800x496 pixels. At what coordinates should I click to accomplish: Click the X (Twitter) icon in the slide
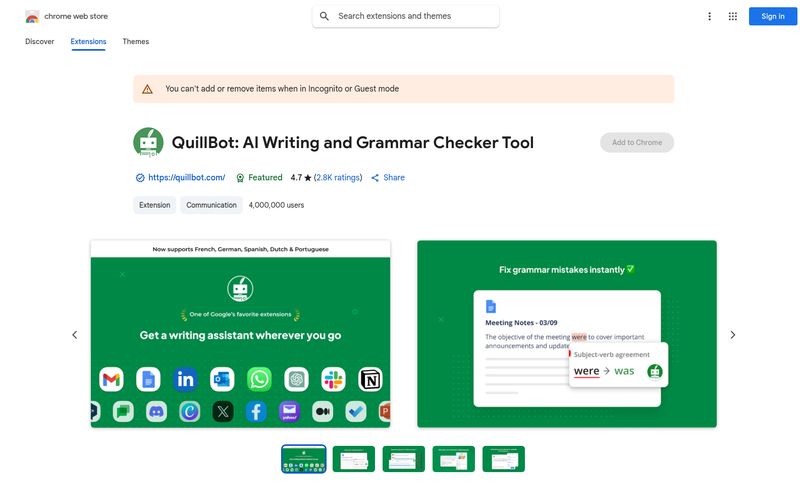[x=223, y=411]
